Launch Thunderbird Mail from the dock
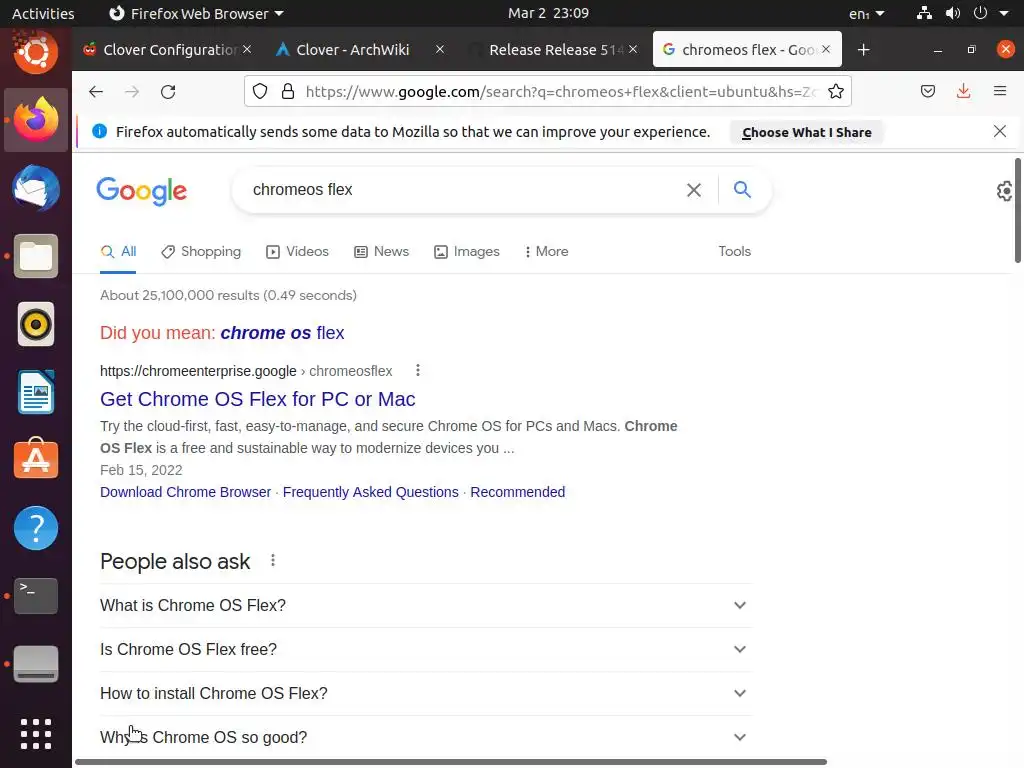The width and height of the screenshot is (1024, 768). tap(36, 188)
